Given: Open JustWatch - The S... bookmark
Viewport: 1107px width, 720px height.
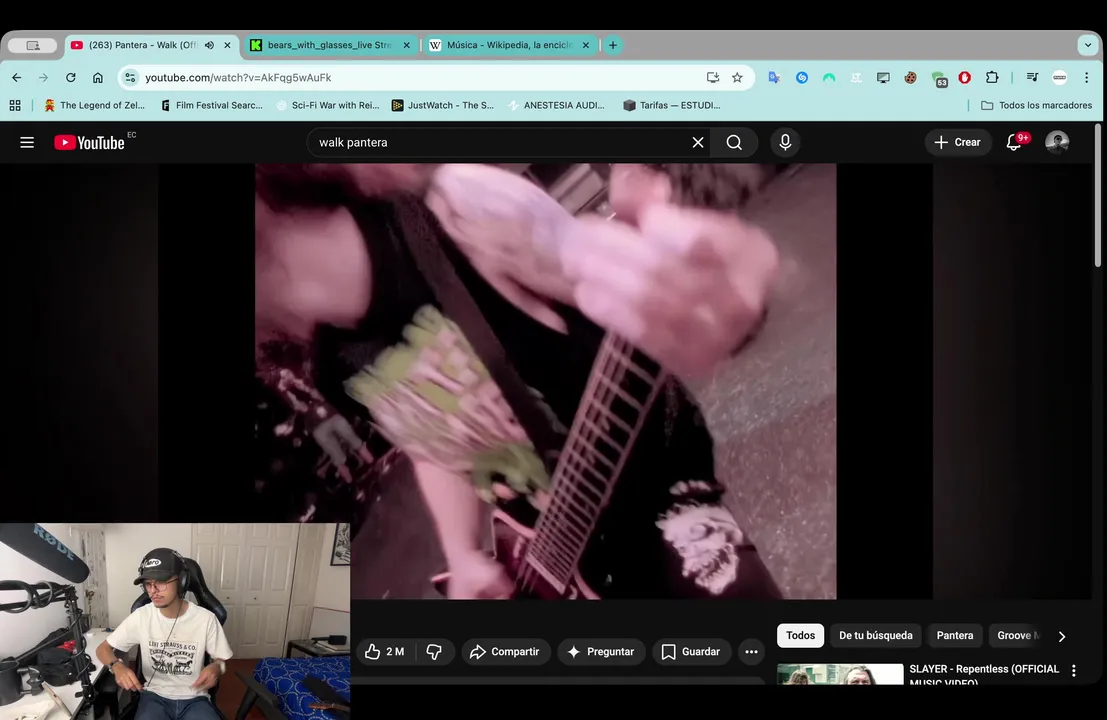Looking at the screenshot, I should 443,105.
